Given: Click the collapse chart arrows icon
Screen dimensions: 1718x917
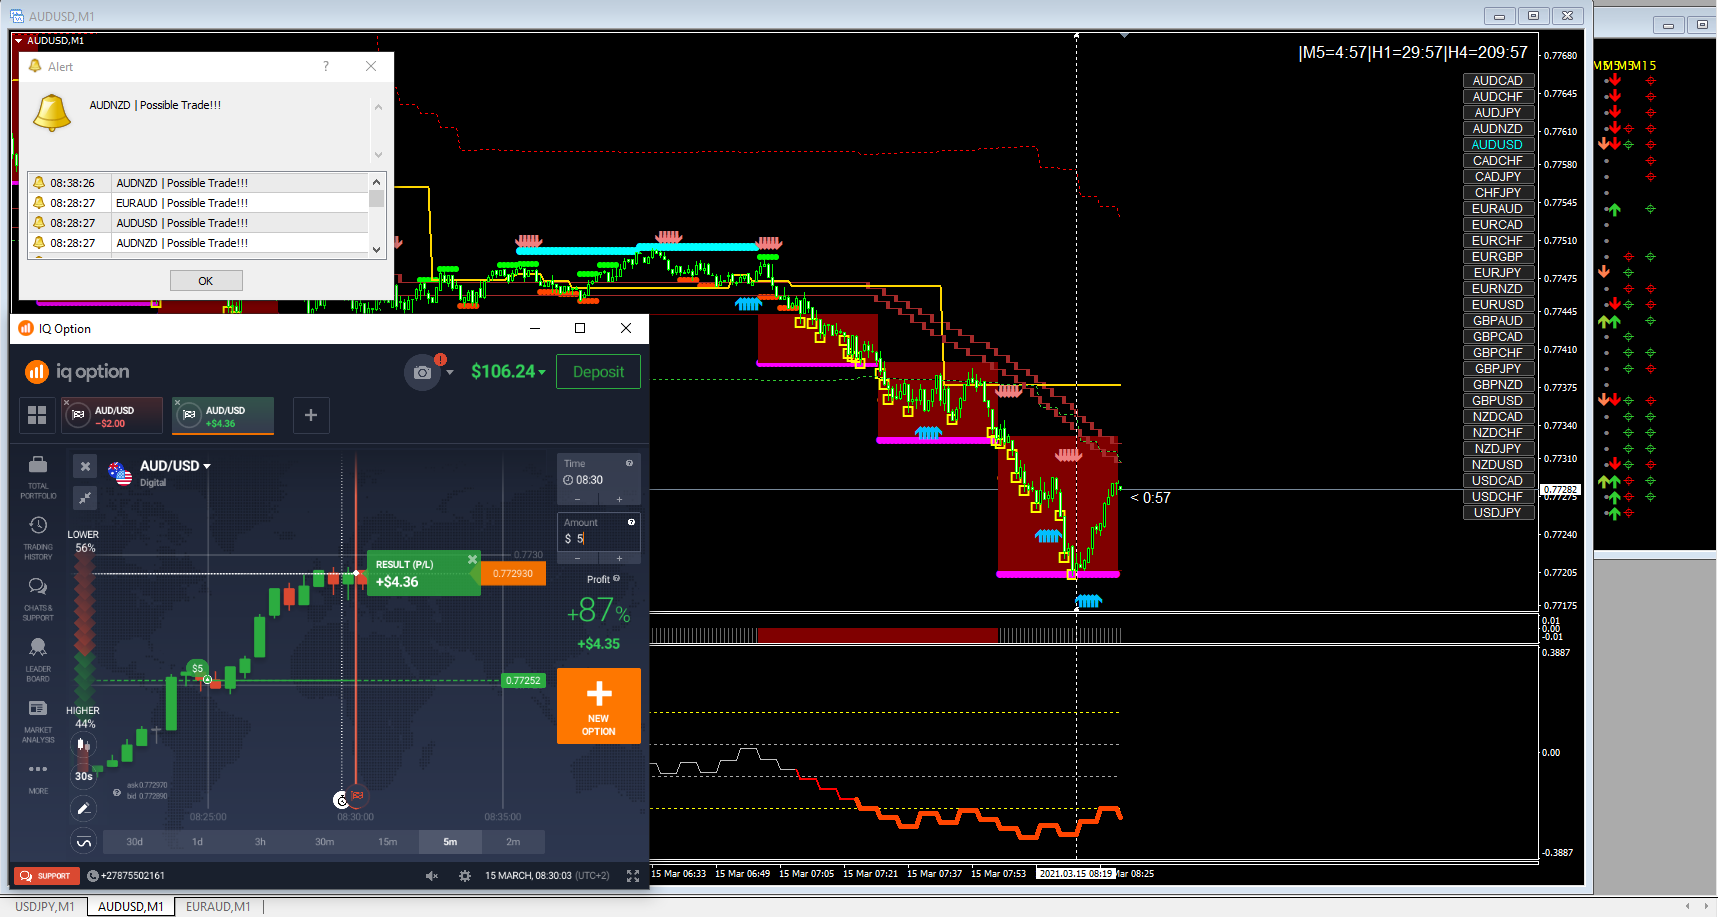Looking at the screenshot, I should pyautogui.click(x=85, y=497).
